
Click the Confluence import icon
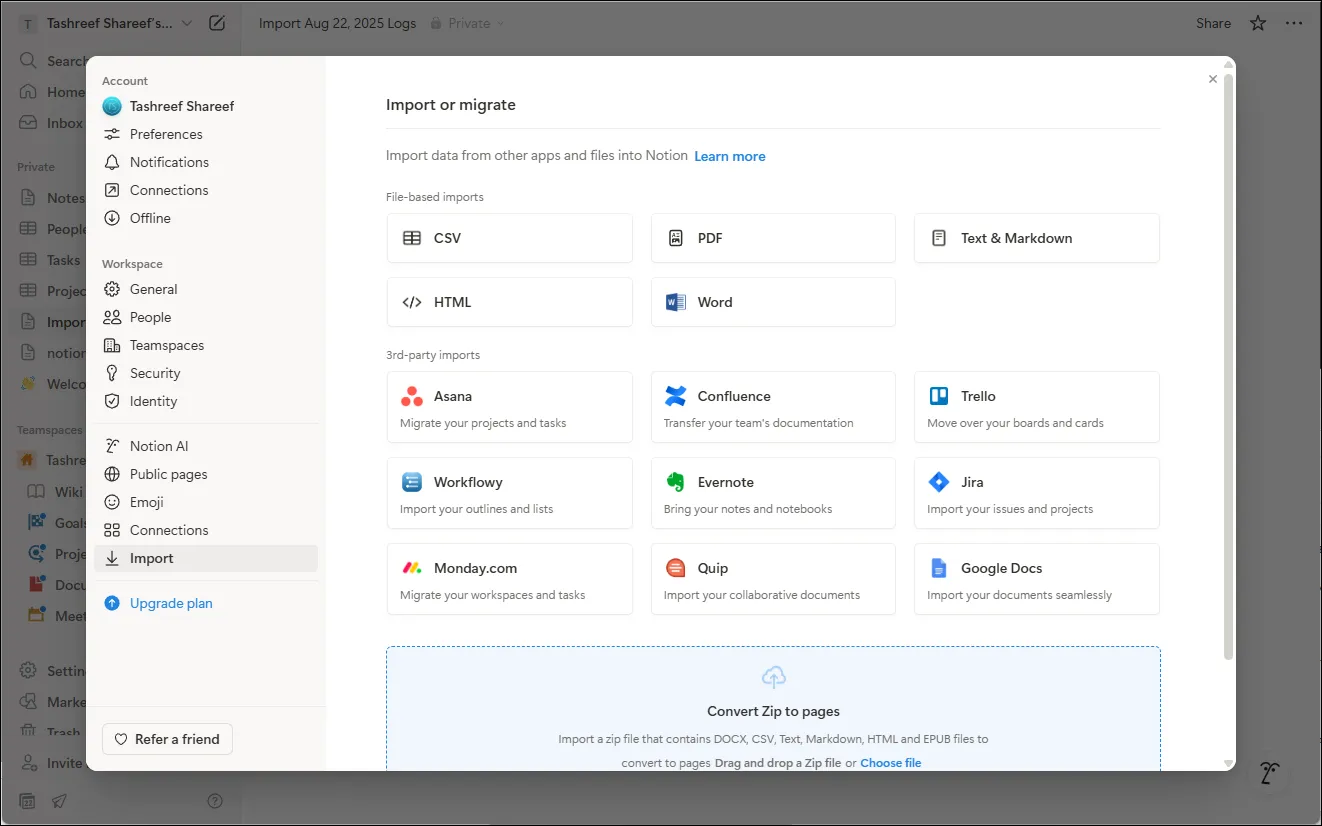click(x=675, y=395)
